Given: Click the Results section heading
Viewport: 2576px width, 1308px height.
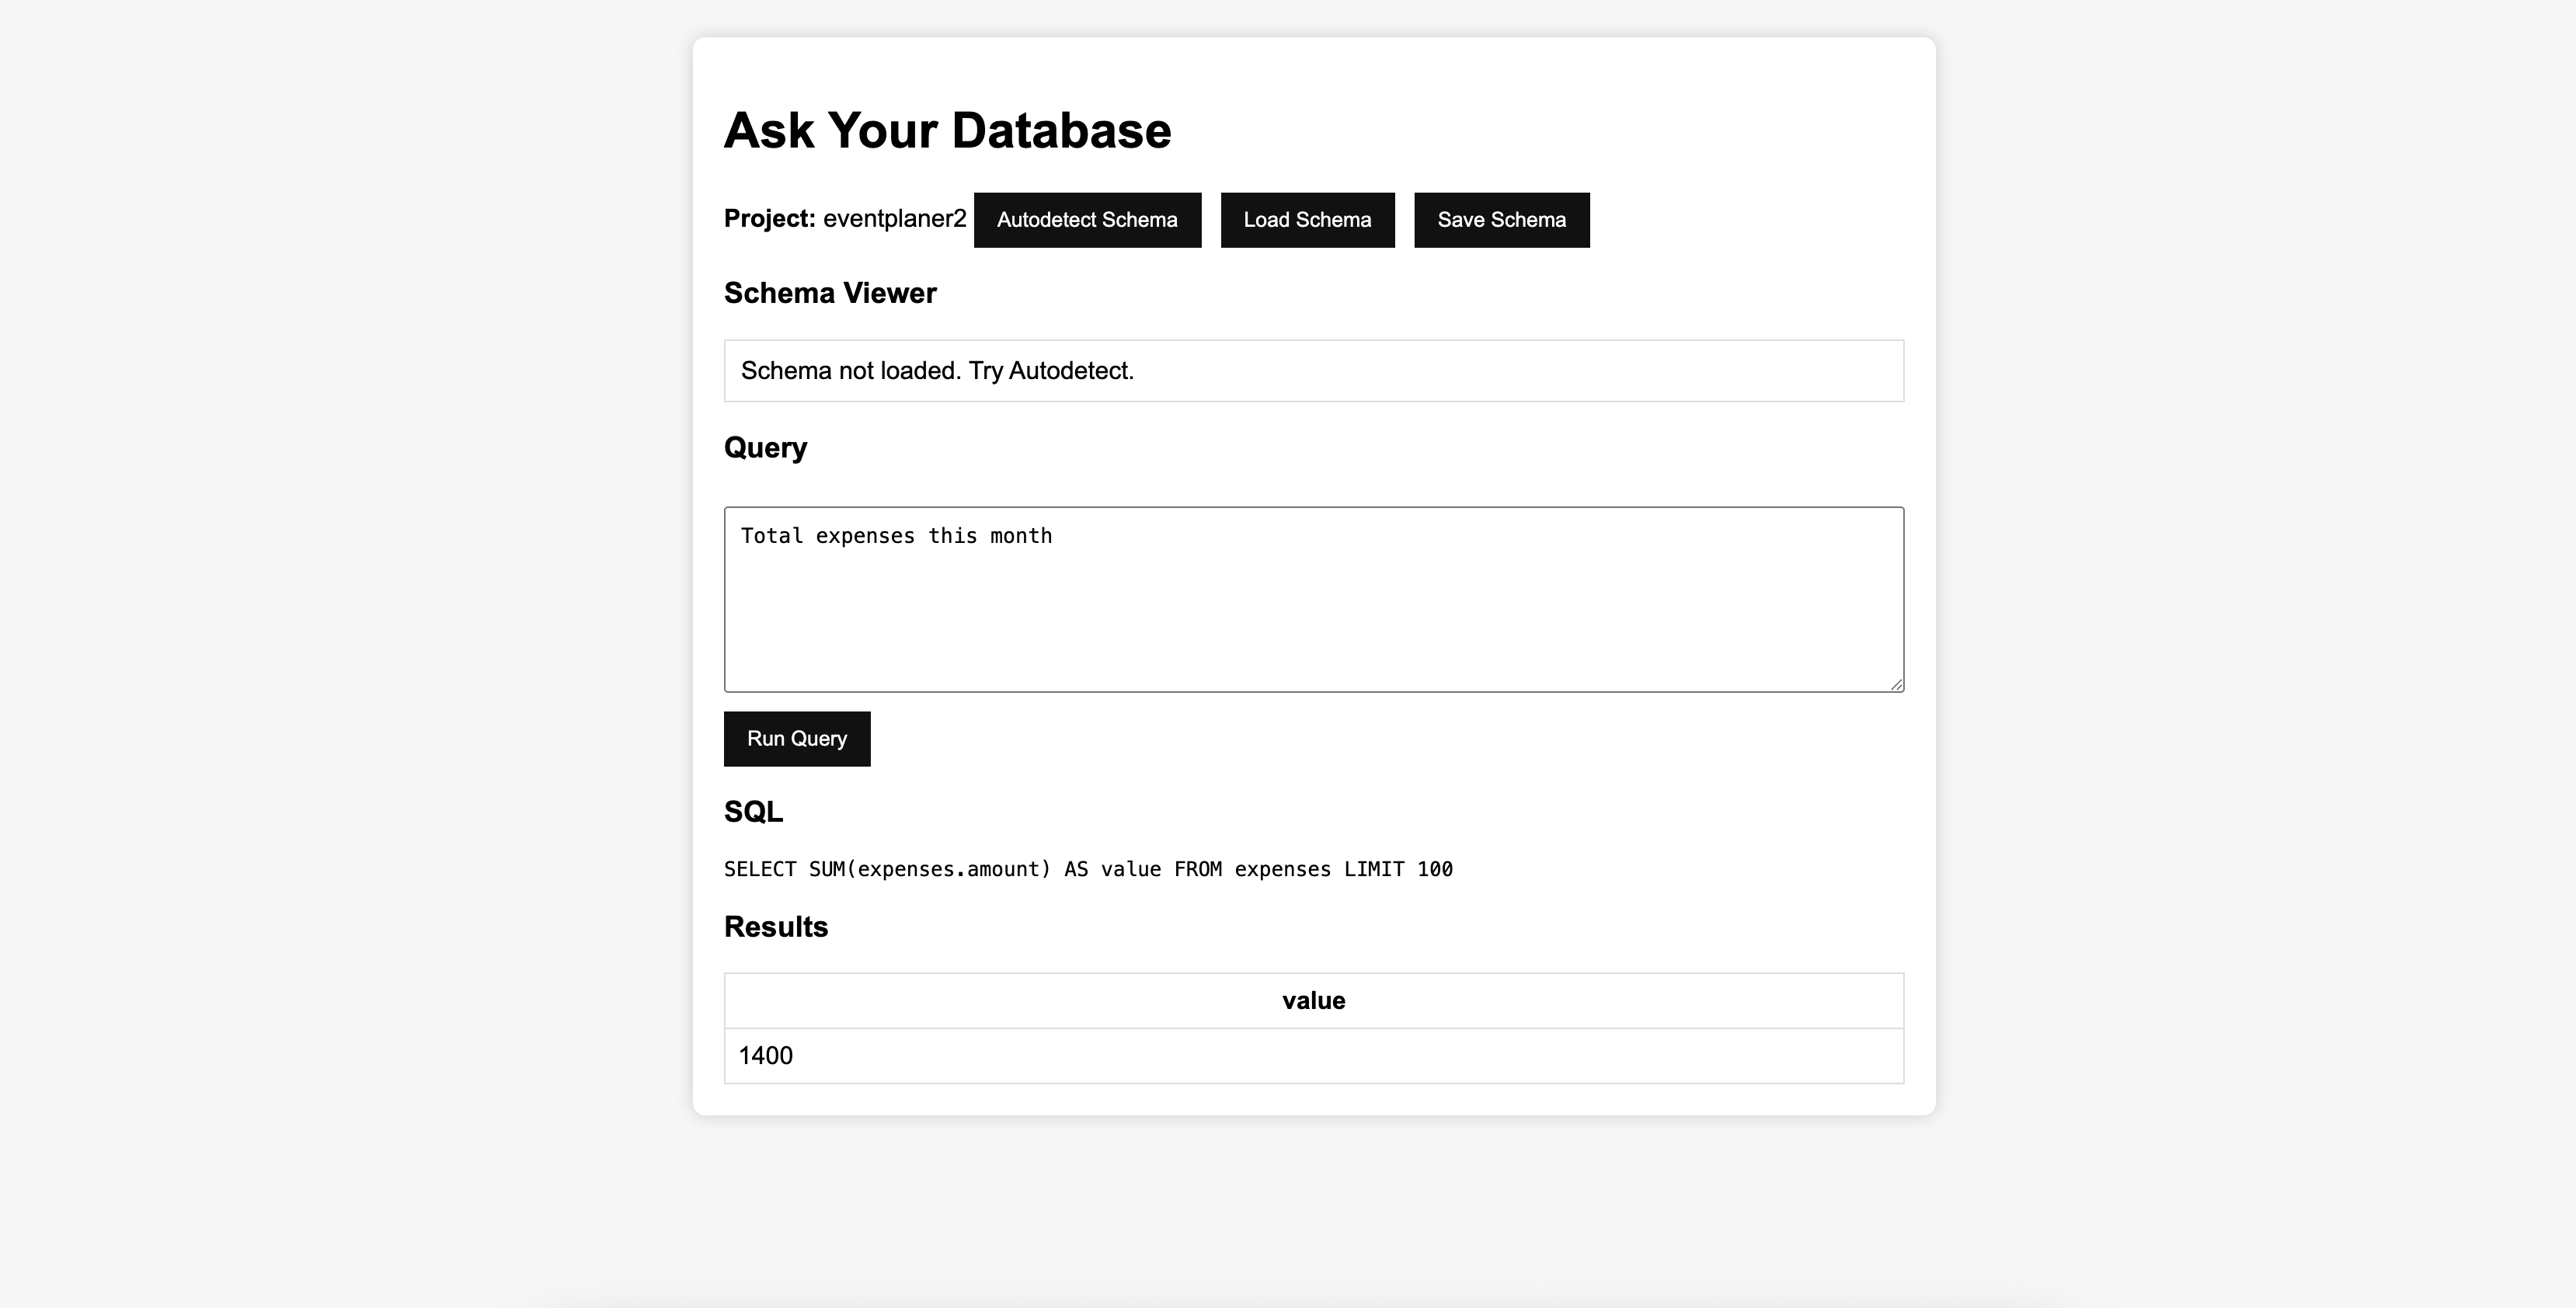Looking at the screenshot, I should tap(776, 927).
